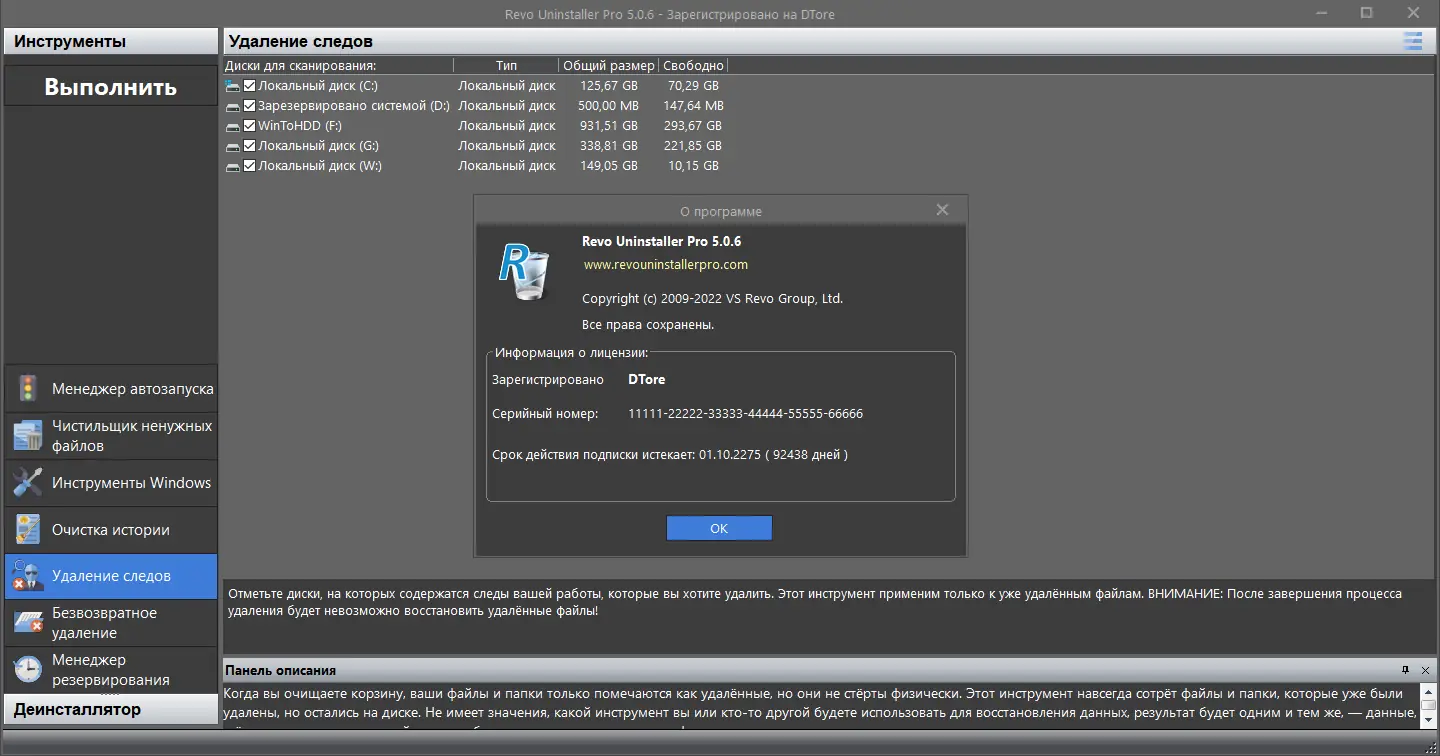This screenshot has width=1440, height=756.
Task: Sort by the Общий размер column header
Action: pos(608,64)
